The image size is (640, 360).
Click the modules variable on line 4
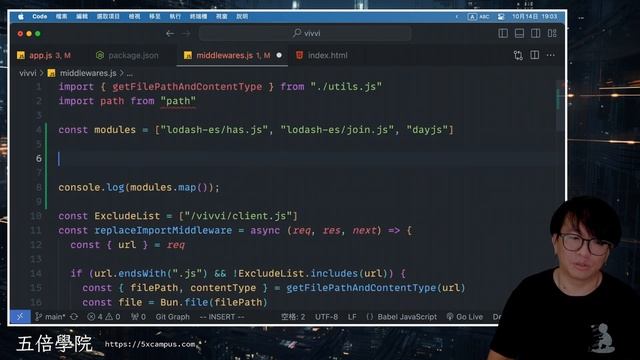click(115, 130)
